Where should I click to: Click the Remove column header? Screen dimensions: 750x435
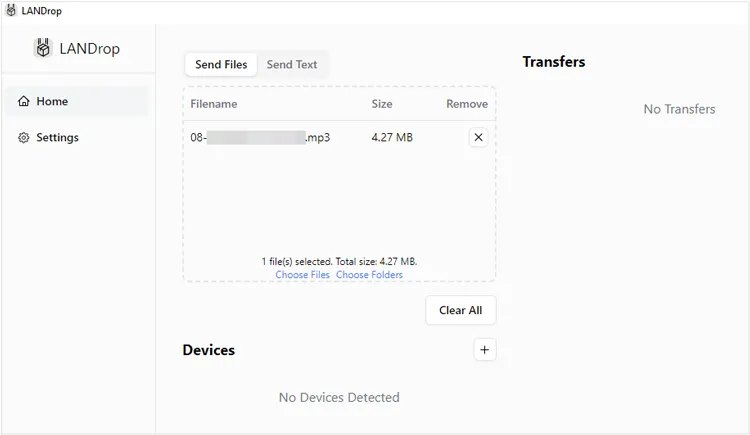[x=467, y=104]
